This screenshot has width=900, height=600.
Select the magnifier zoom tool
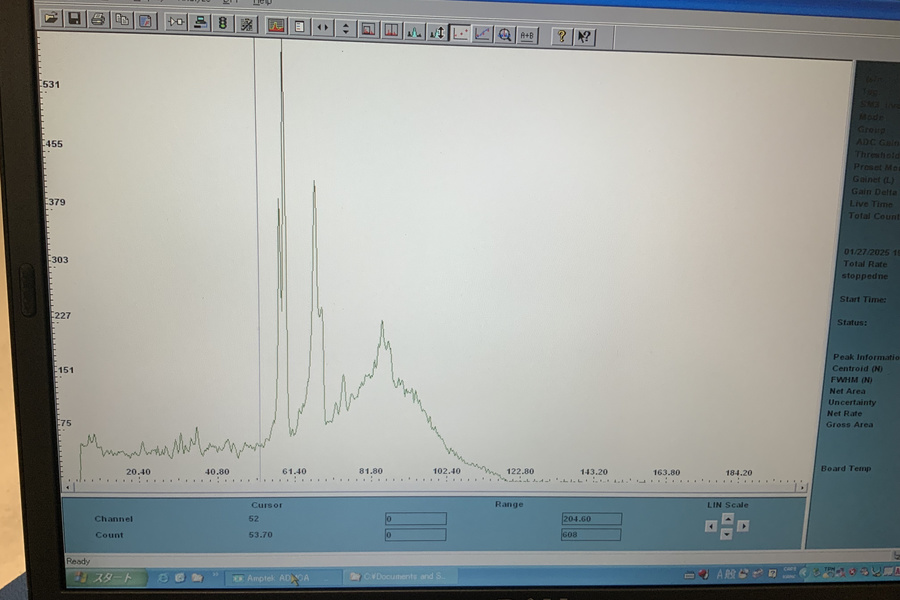pyautogui.click(x=505, y=34)
